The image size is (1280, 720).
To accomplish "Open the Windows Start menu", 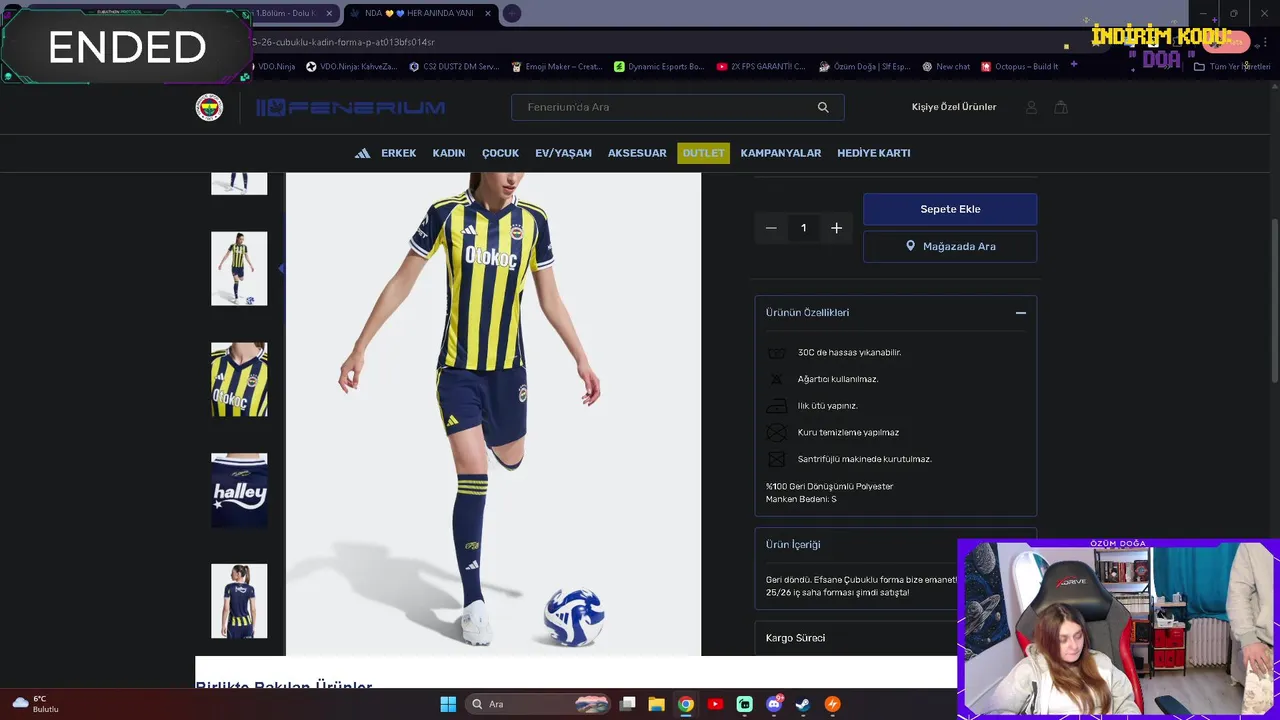I will click(x=448, y=704).
